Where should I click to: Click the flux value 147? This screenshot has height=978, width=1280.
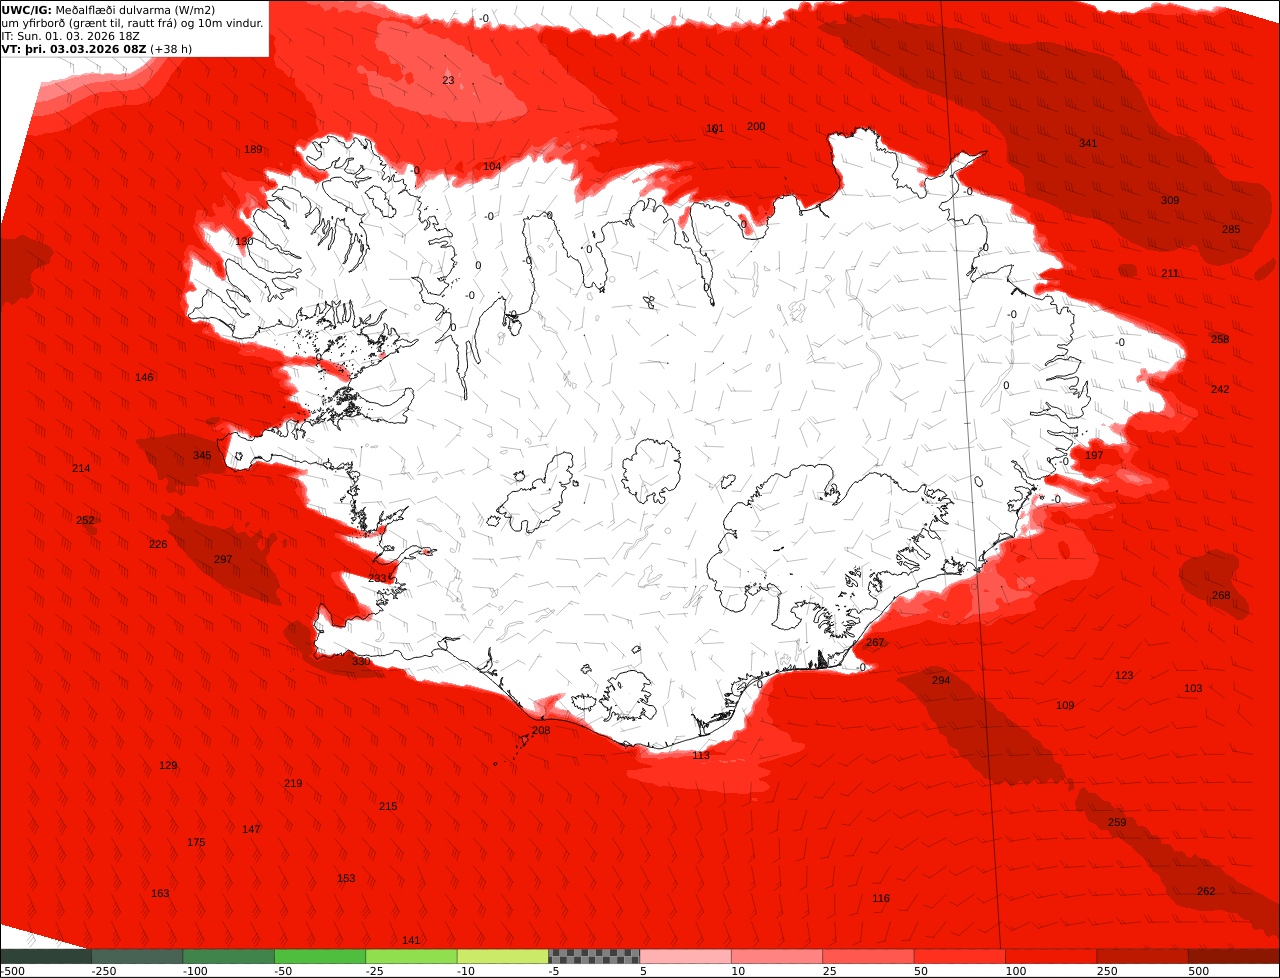[x=251, y=829]
